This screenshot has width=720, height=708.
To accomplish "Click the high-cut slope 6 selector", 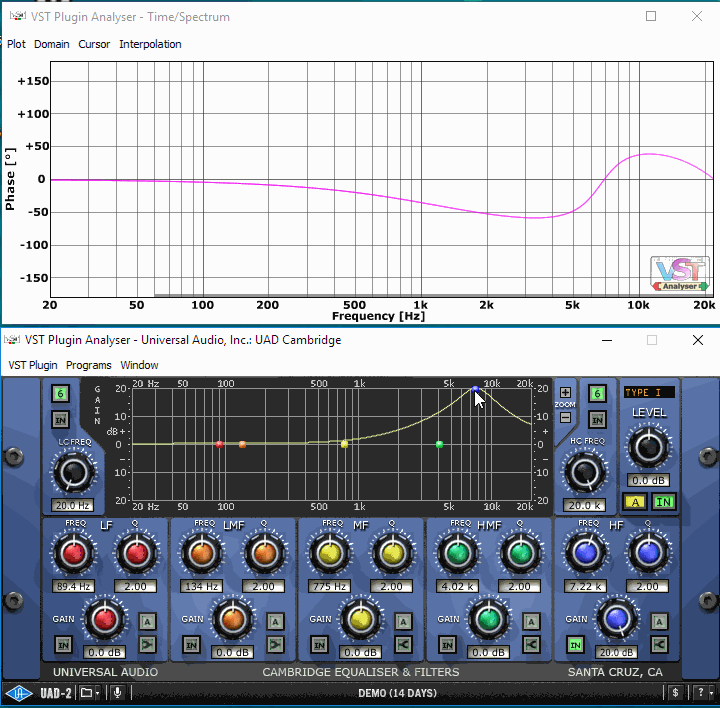I will click(597, 393).
